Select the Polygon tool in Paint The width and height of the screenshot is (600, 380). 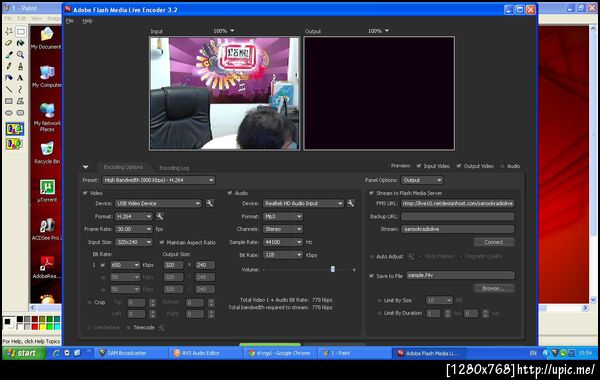[21, 101]
